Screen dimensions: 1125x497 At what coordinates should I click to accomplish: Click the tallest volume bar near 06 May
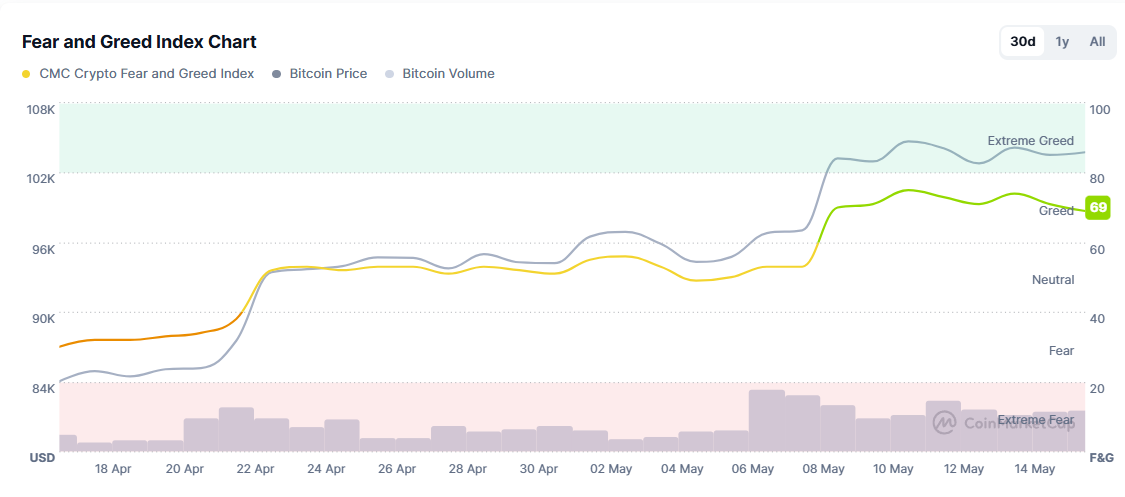766,420
